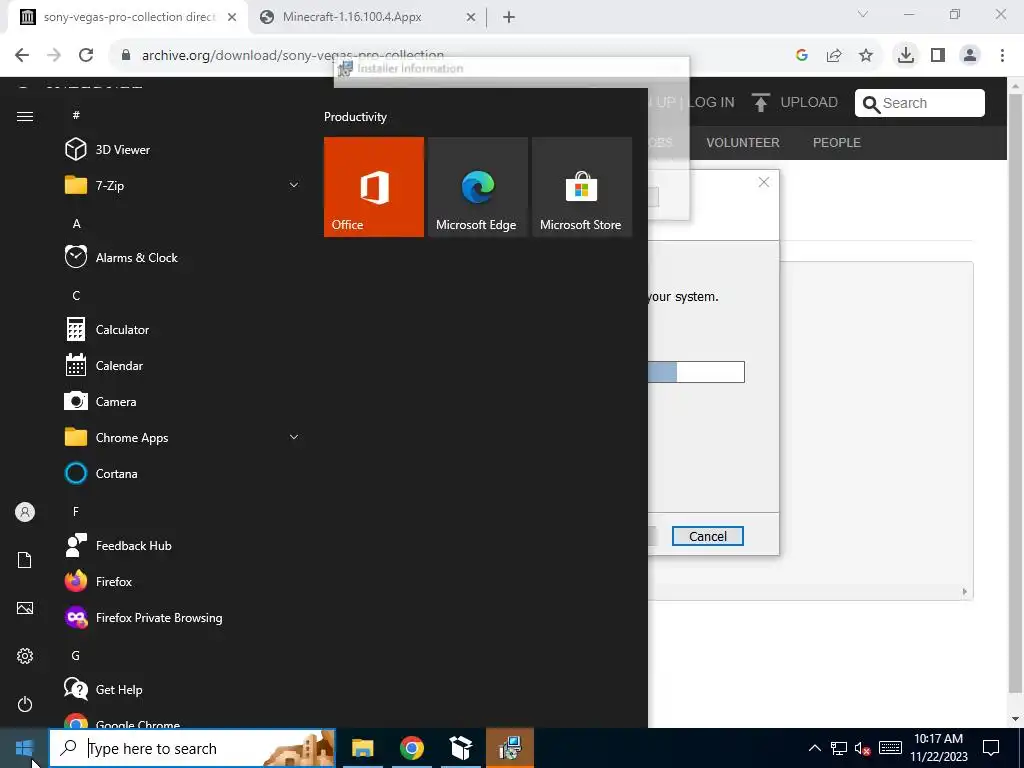Click the Office tile

click(374, 187)
